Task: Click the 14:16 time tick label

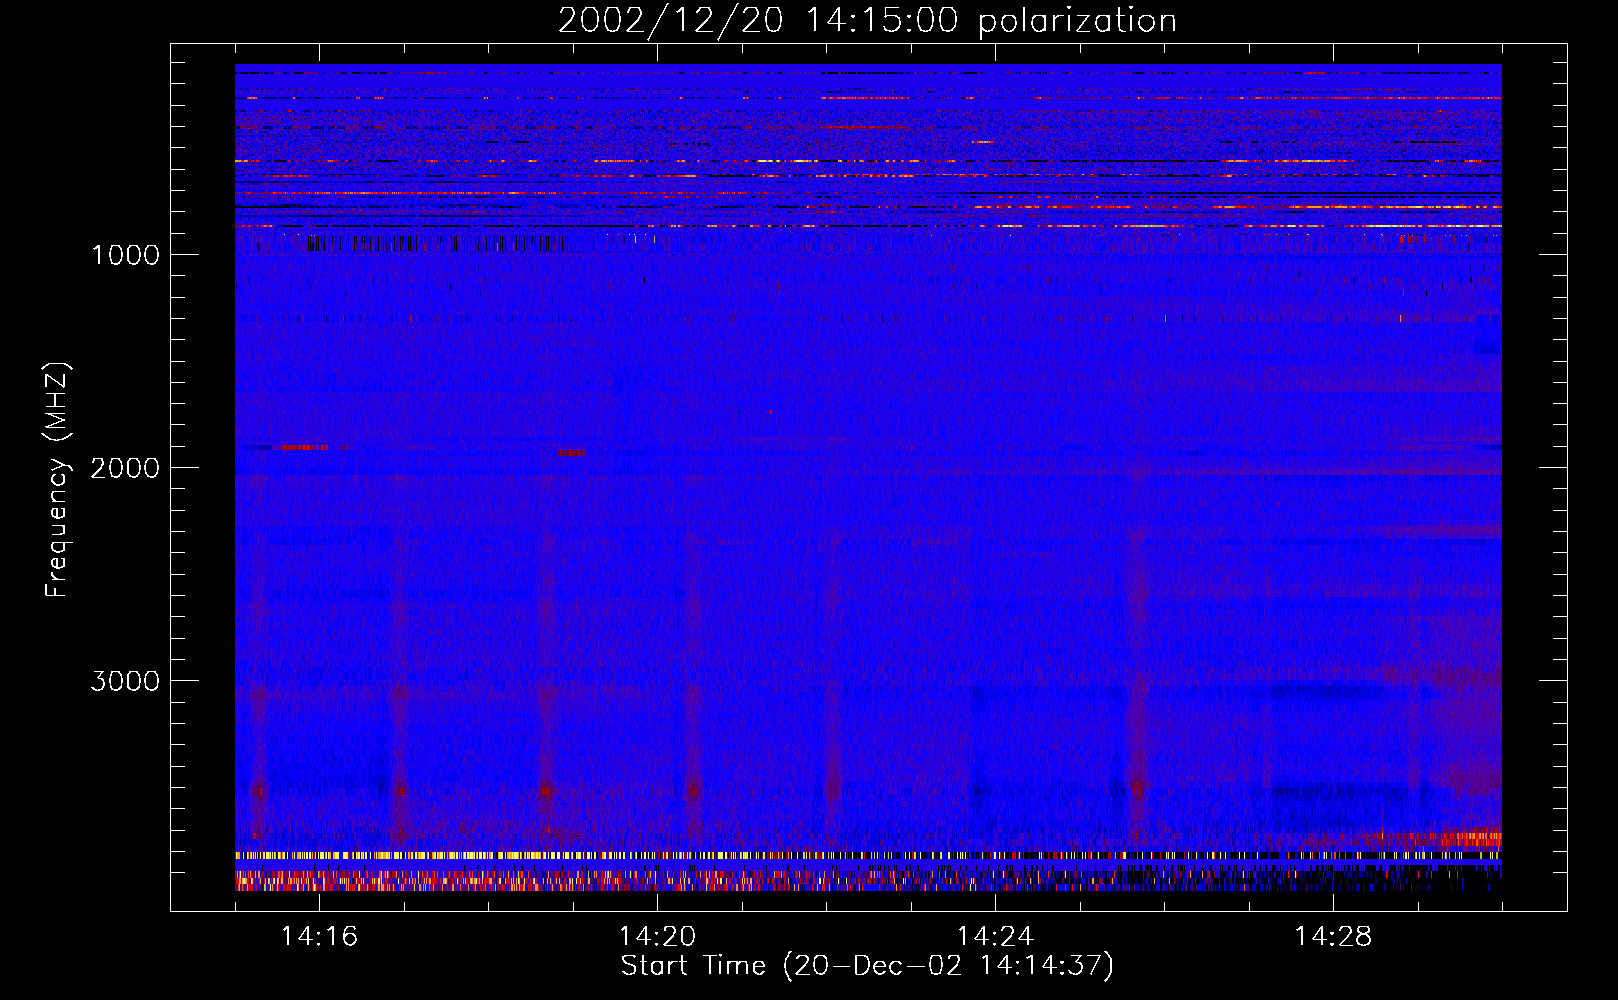Action: point(319,937)
